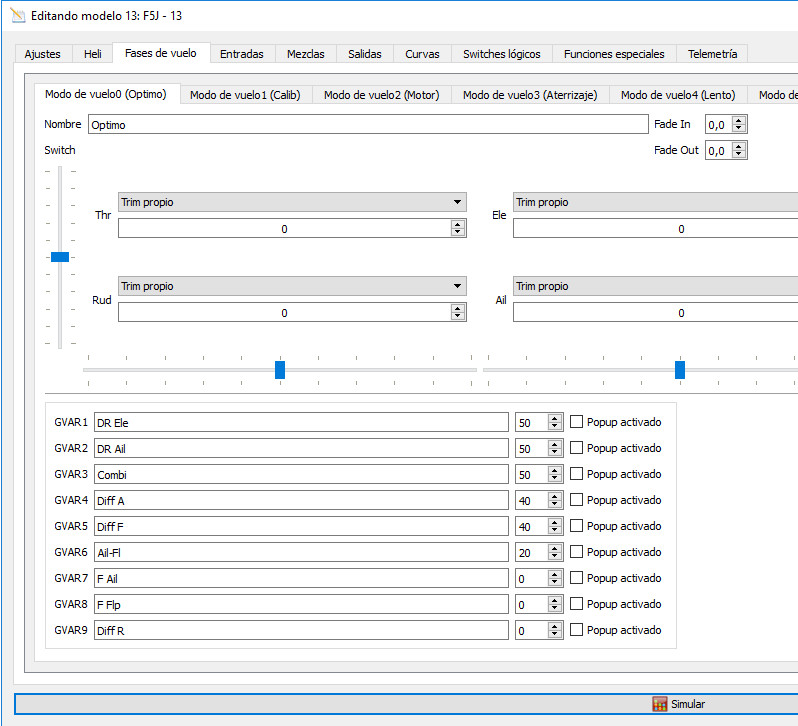Expand the Rud Trim propio dropdown
Image resolution: width=798 pixels, height=726 pixels.
coord(291,286)
